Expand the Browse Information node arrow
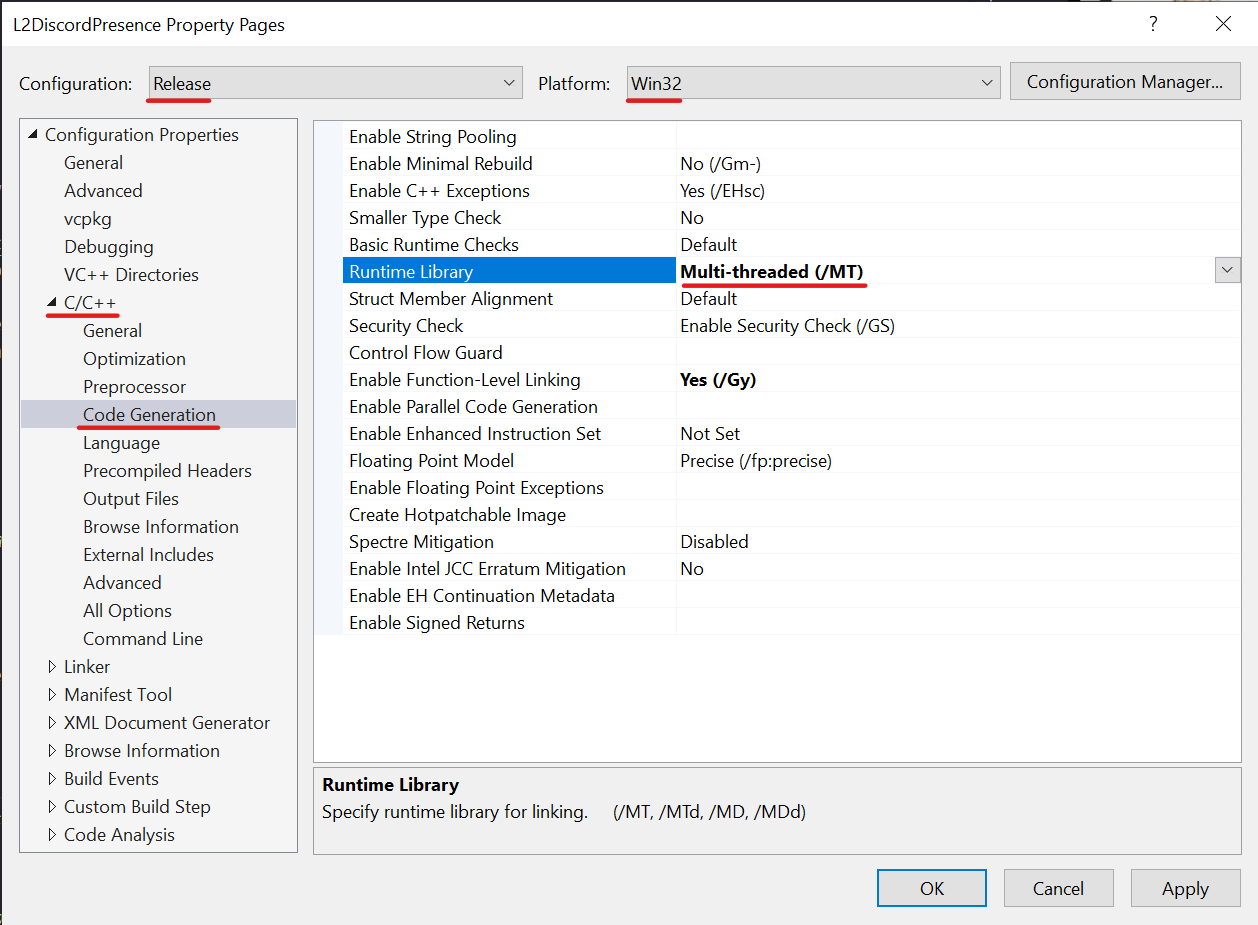The image size is (1258, 925). click(52, 750)
